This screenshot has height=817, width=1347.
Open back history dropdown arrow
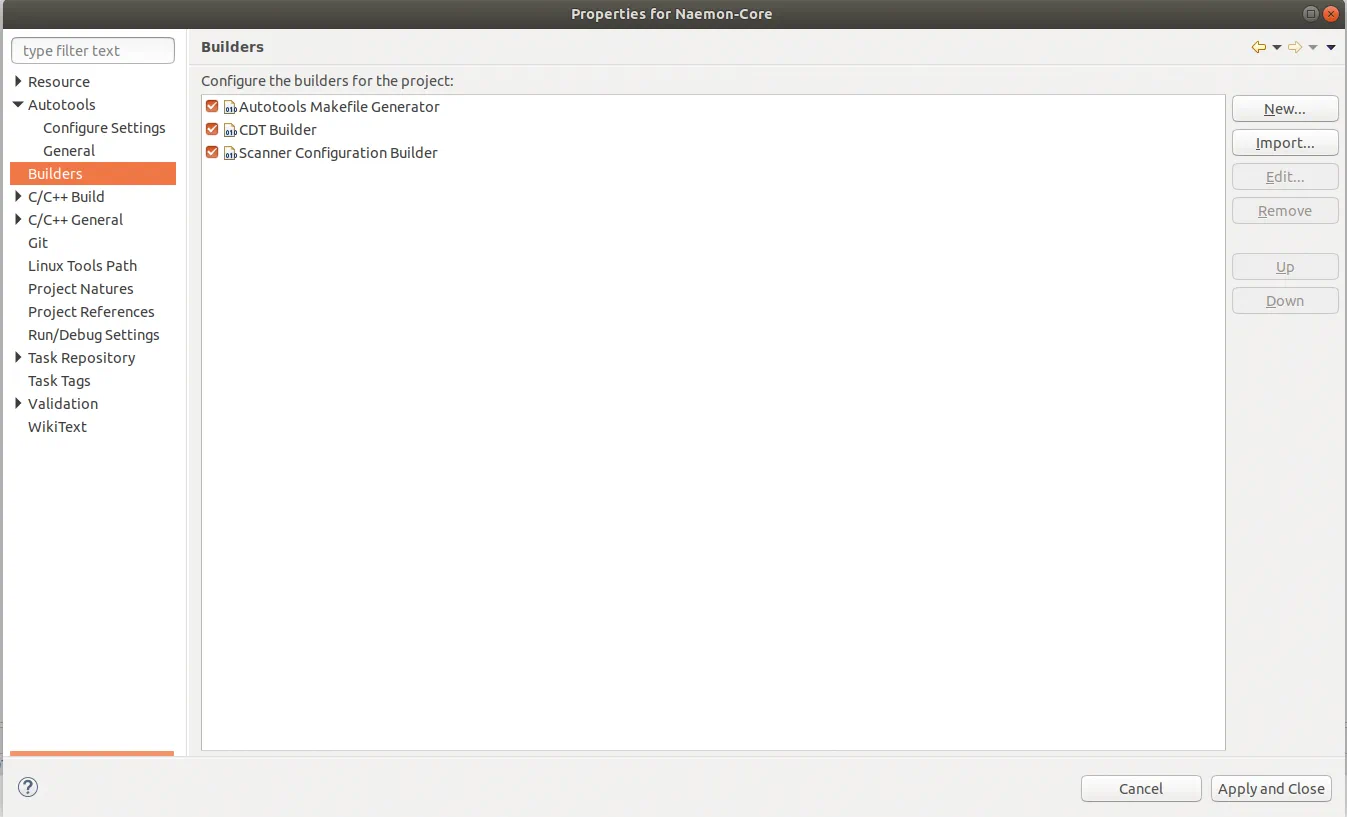(x=1277, y=48)
